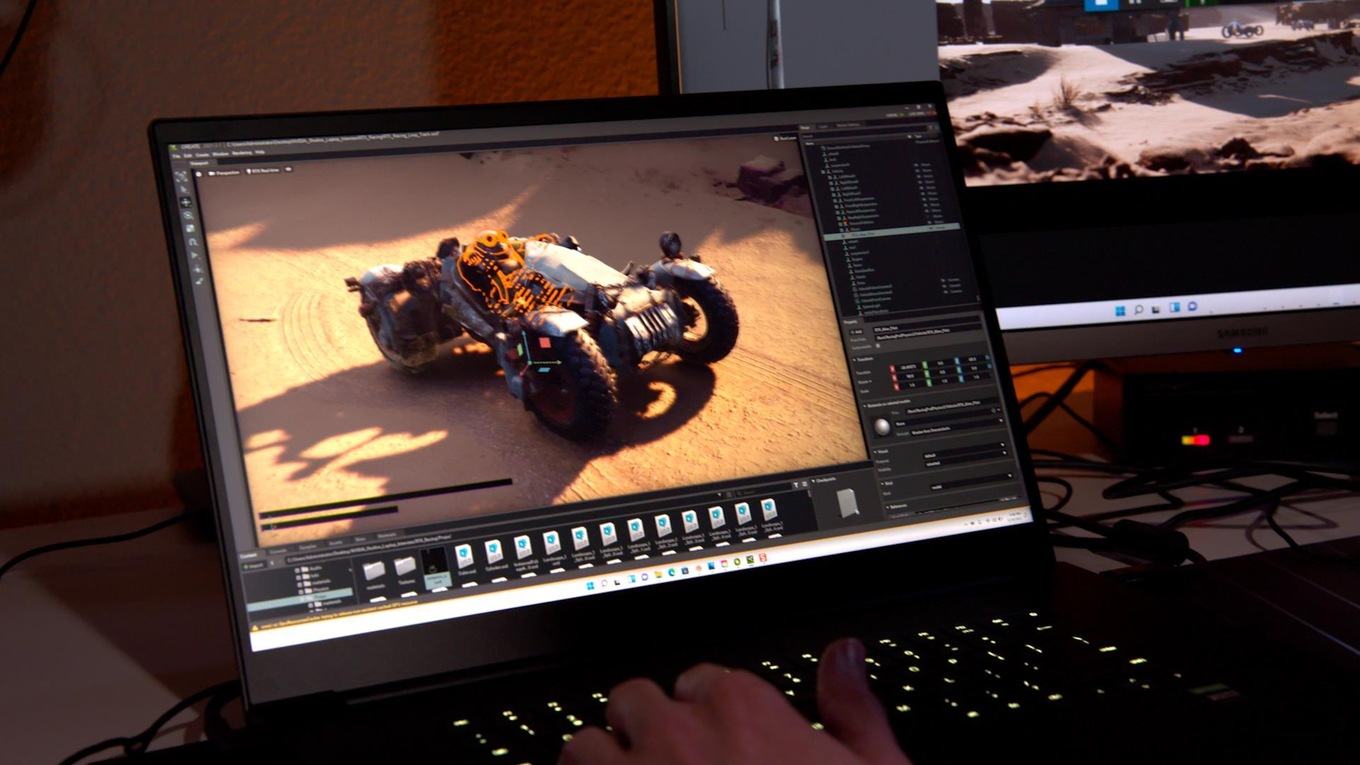Activate the highlighted Move tool
The width and height of the screenshot is (1360, 765).
pos(186,202)
